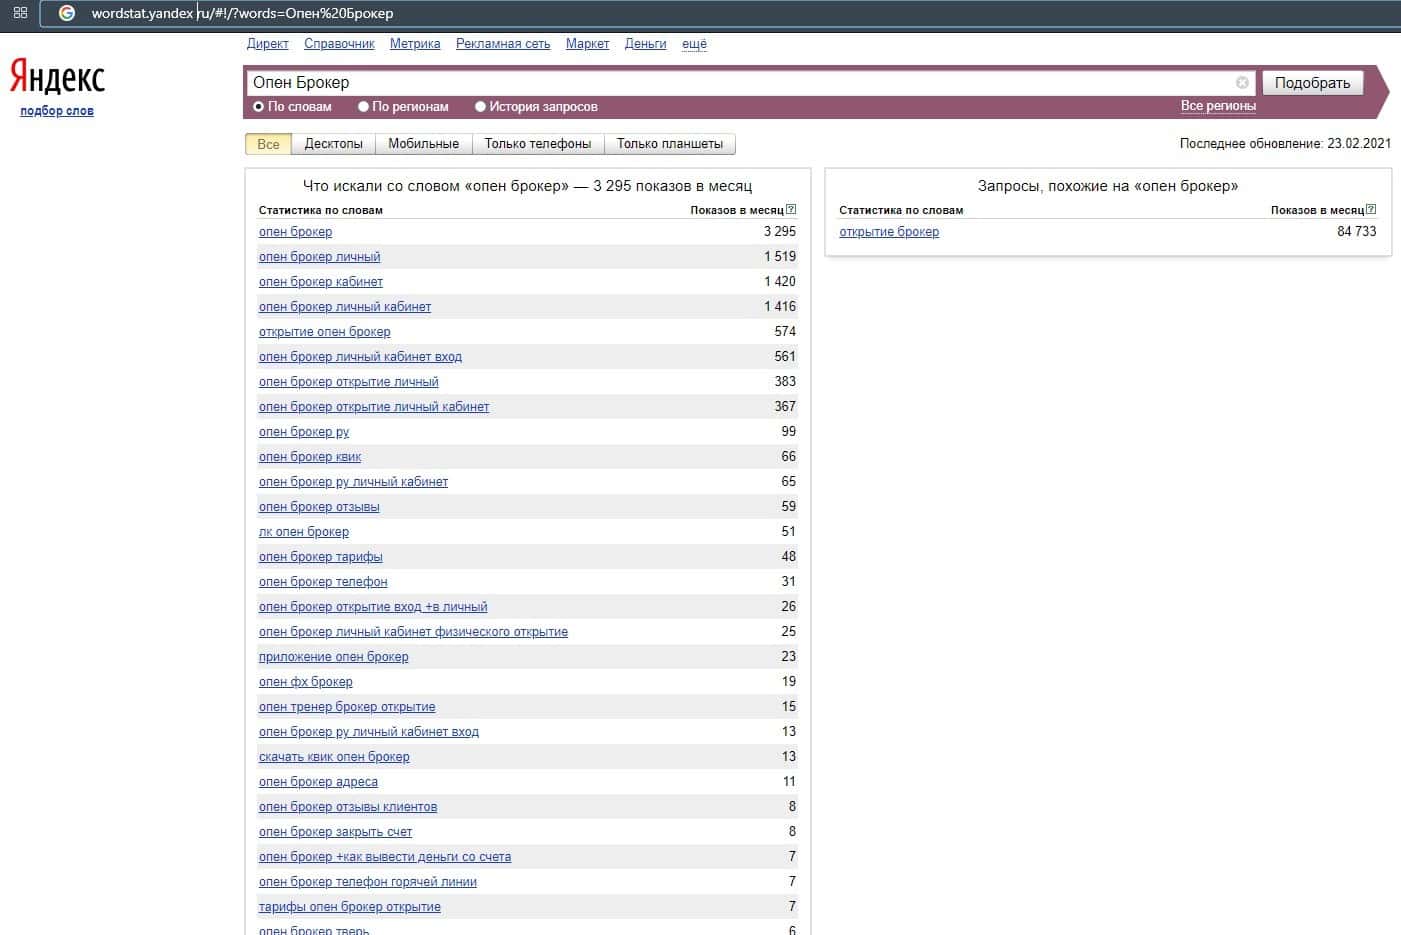Click the Yandex logo
Screen dimensions: 1401x935
57,77
